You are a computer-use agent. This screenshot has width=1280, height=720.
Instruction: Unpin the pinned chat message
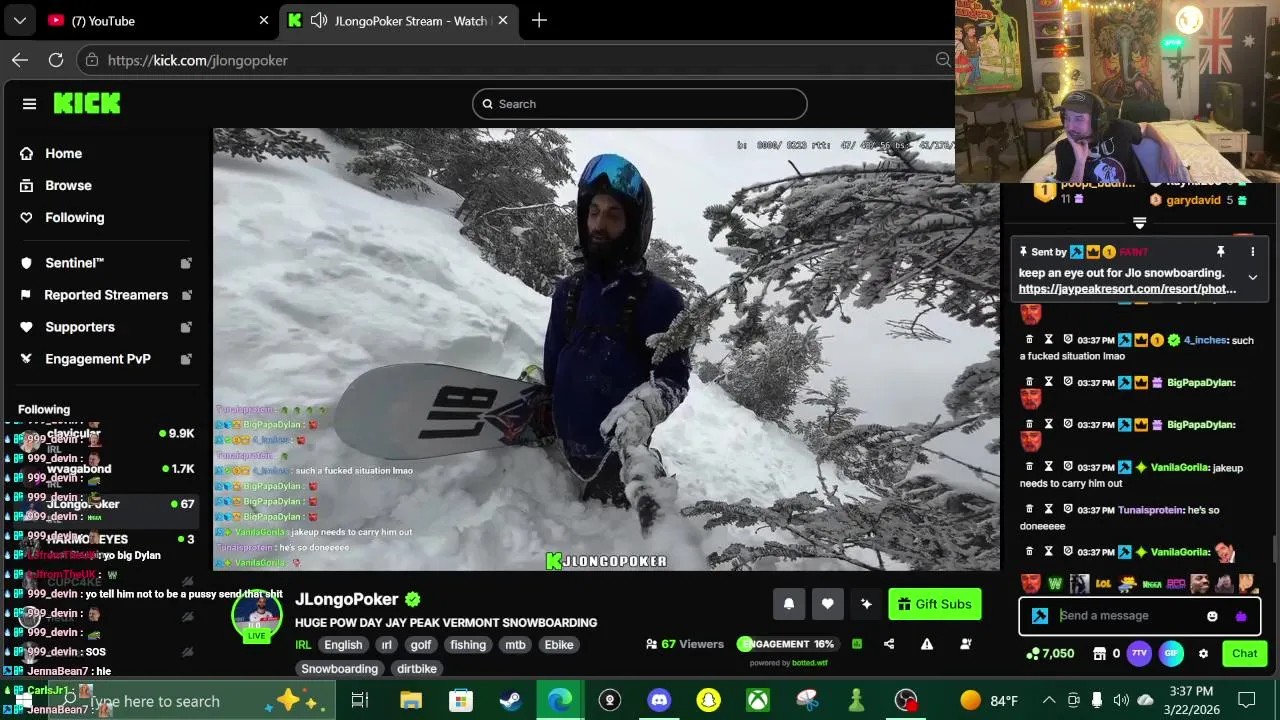(1220, 252)
